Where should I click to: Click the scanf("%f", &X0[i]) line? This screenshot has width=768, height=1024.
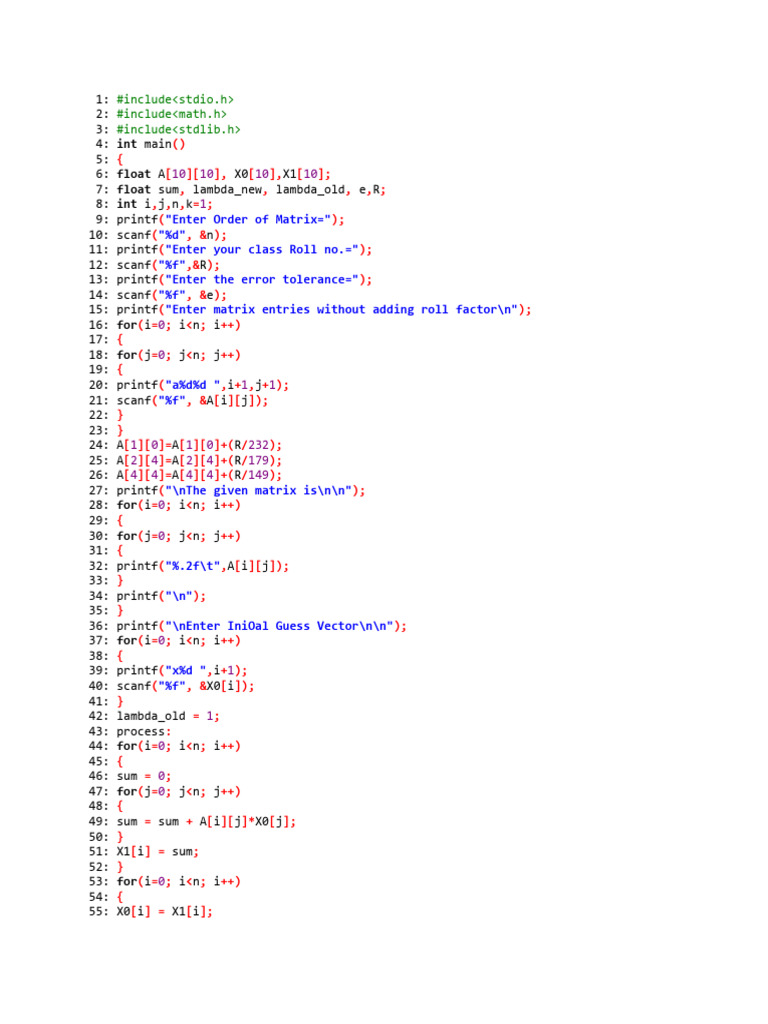[x=185, y=686]
